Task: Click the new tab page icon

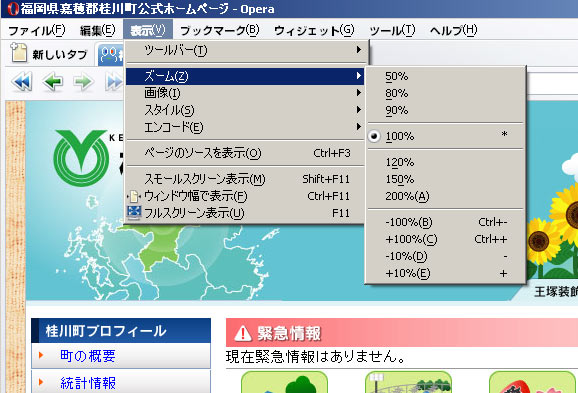Action: tap(18, 53)
